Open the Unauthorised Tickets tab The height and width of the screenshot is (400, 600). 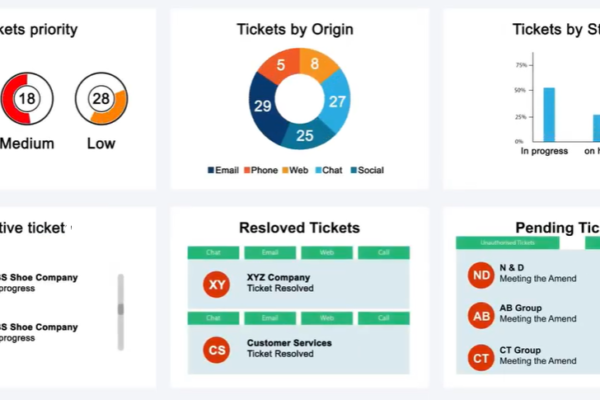507,243
